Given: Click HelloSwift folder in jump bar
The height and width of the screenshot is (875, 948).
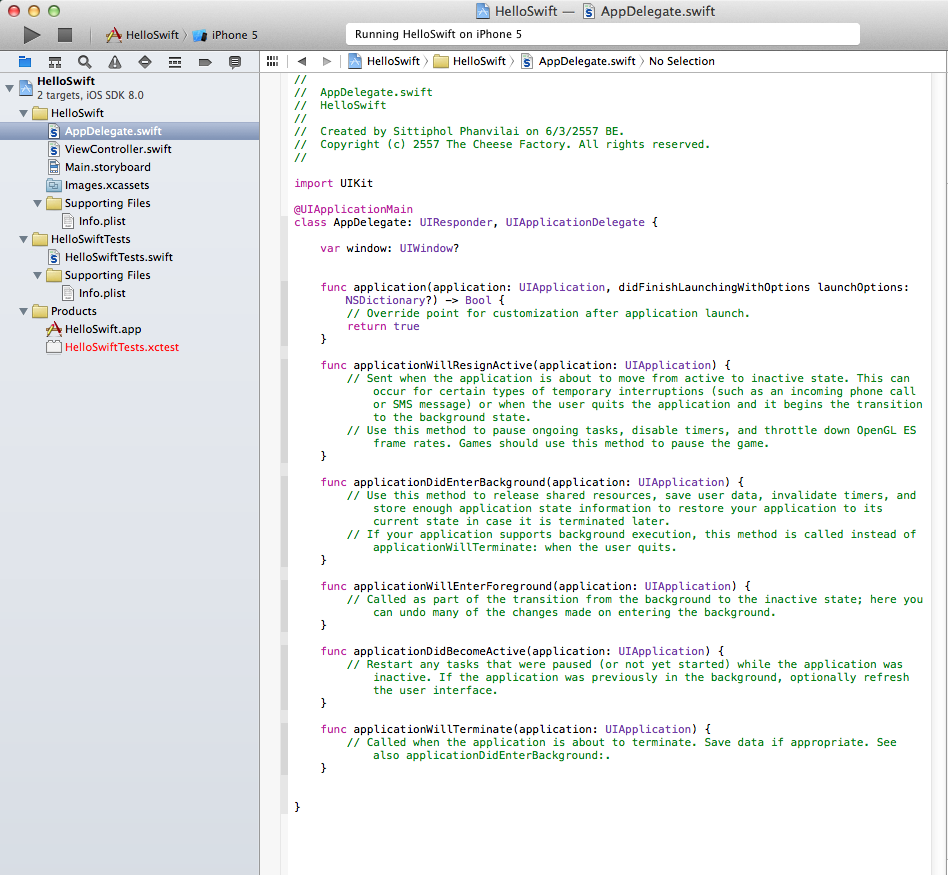Looking at the screenshot, I should click(470, 61).
